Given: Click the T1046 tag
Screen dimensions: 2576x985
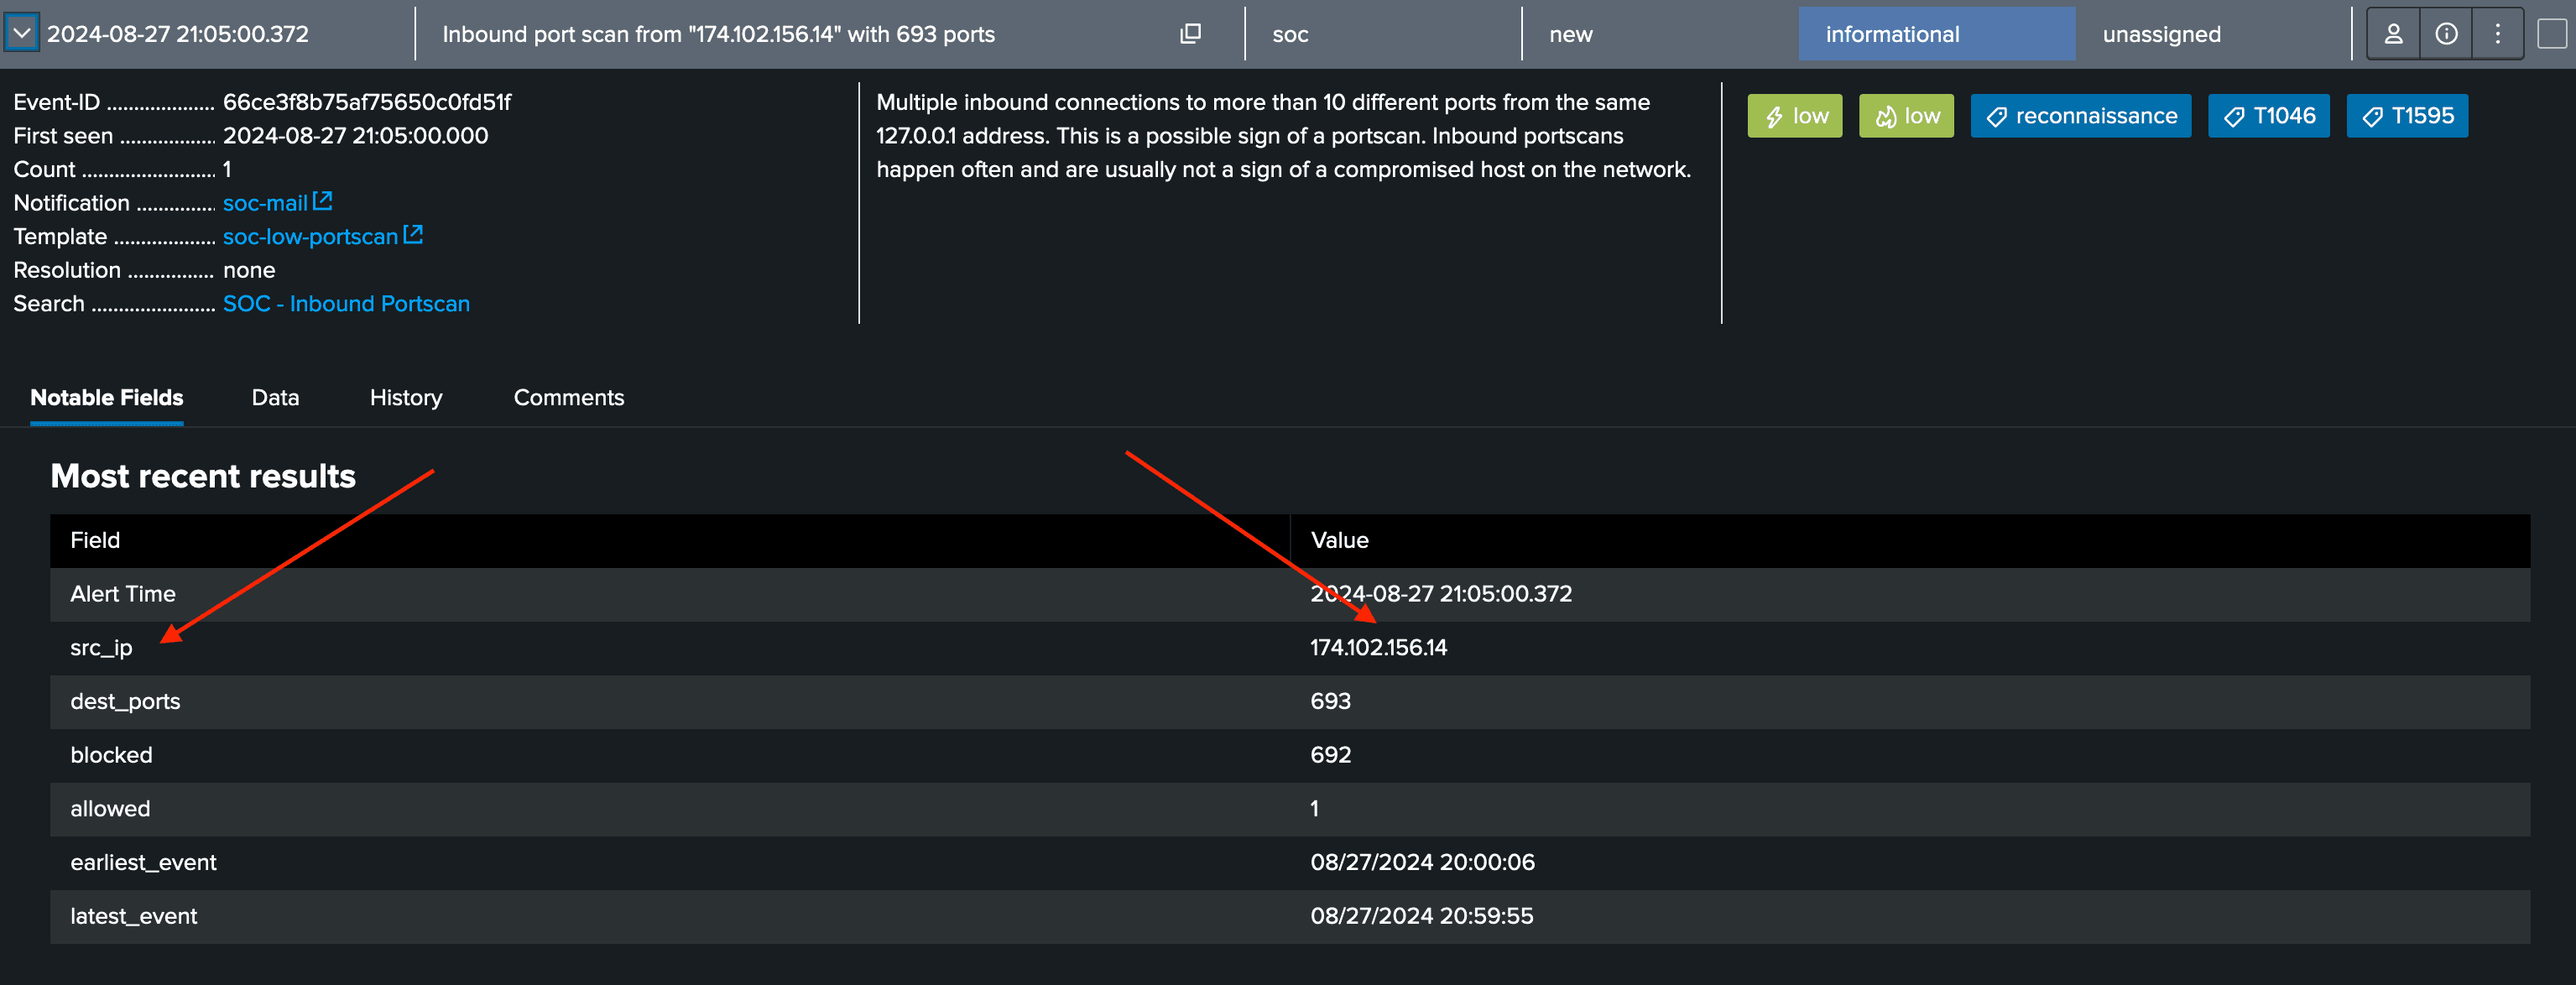Looking at the screenshot, I should (x=2268, y=116).
